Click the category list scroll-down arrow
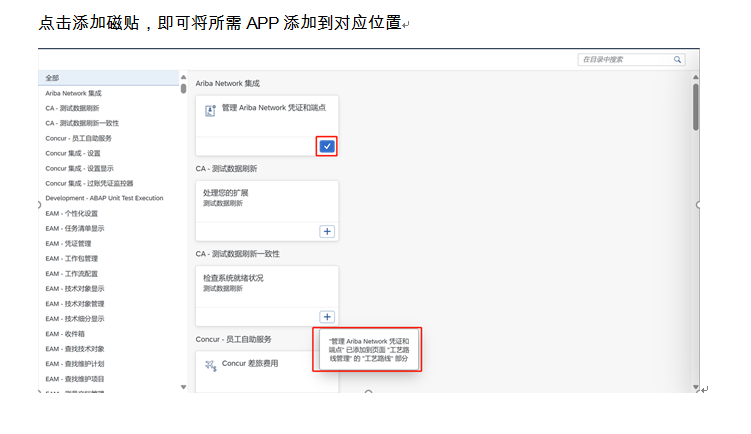The height and width of the screenshot is (434, 751). 183,386
